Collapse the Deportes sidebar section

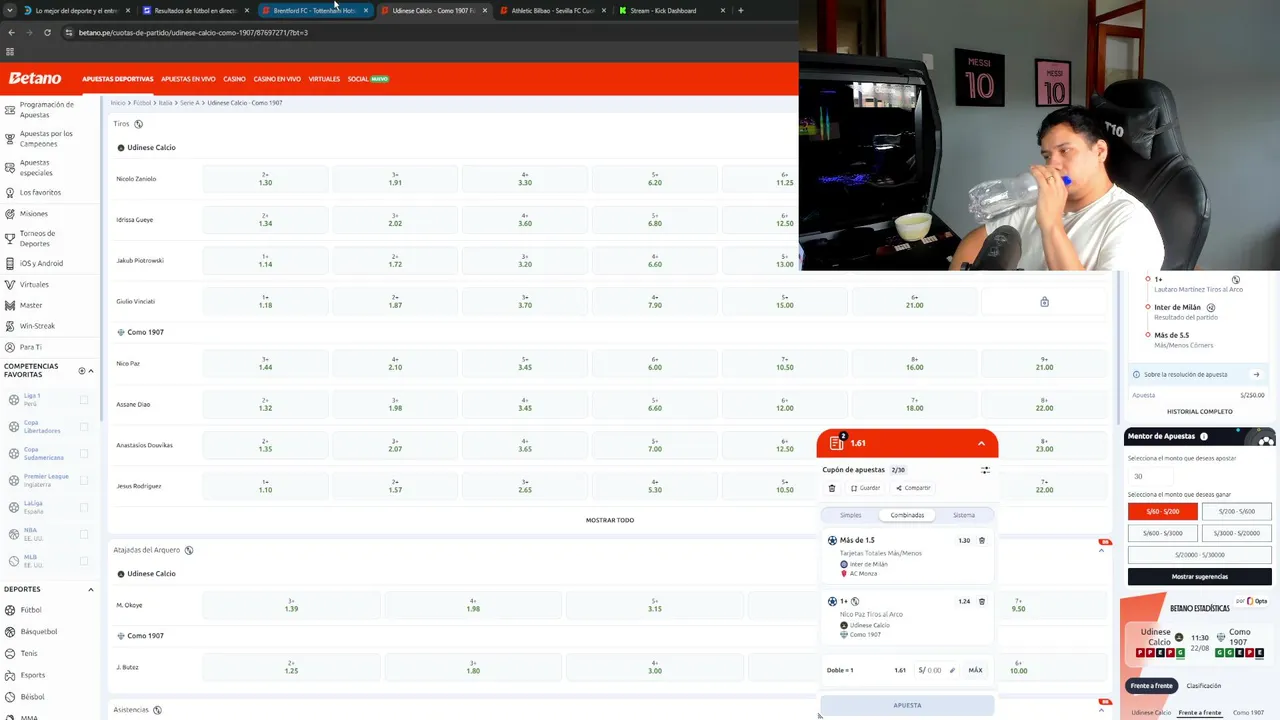tap(91, 590)
